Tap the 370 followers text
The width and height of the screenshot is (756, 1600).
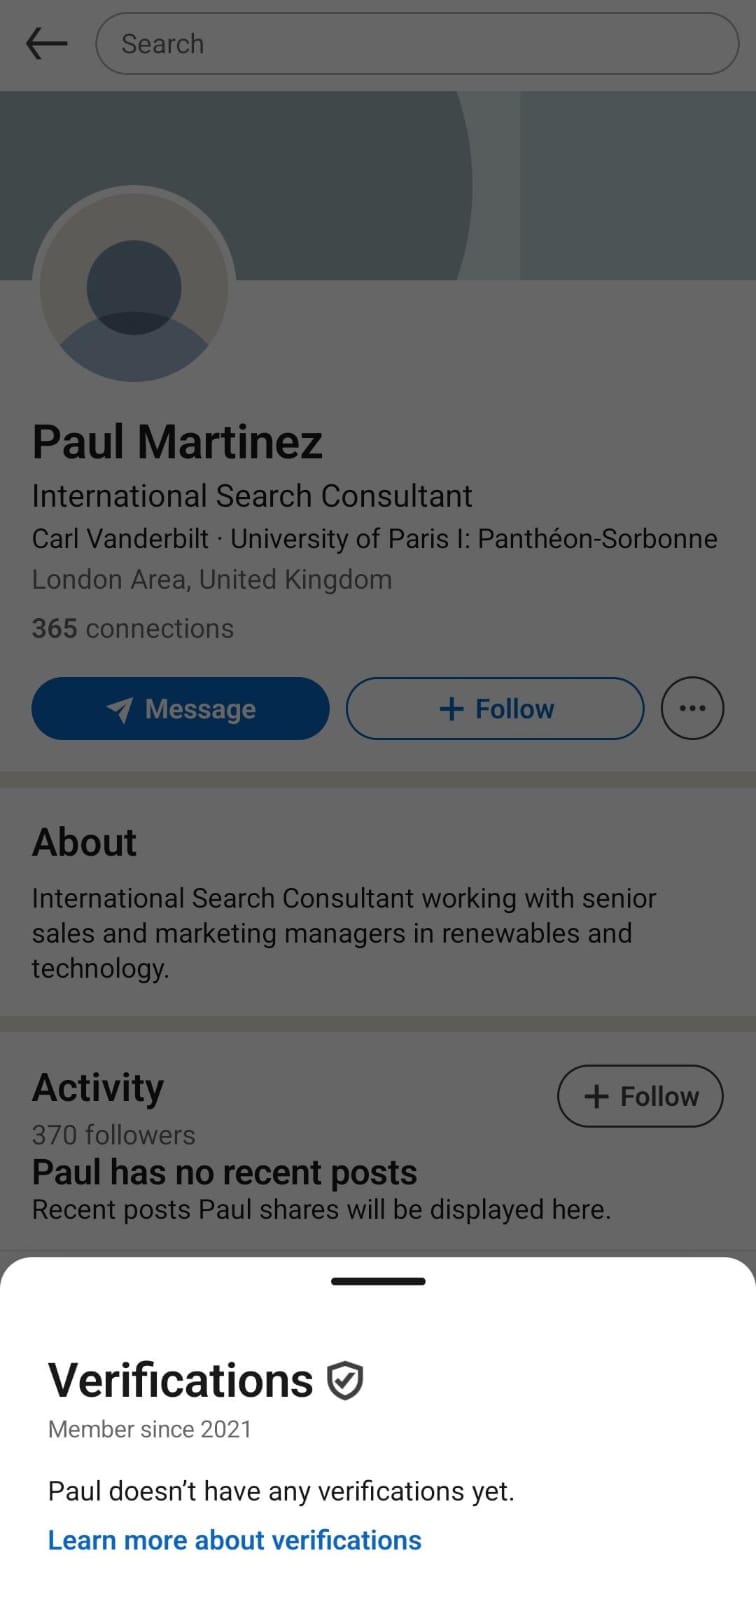pos(114,1135)
